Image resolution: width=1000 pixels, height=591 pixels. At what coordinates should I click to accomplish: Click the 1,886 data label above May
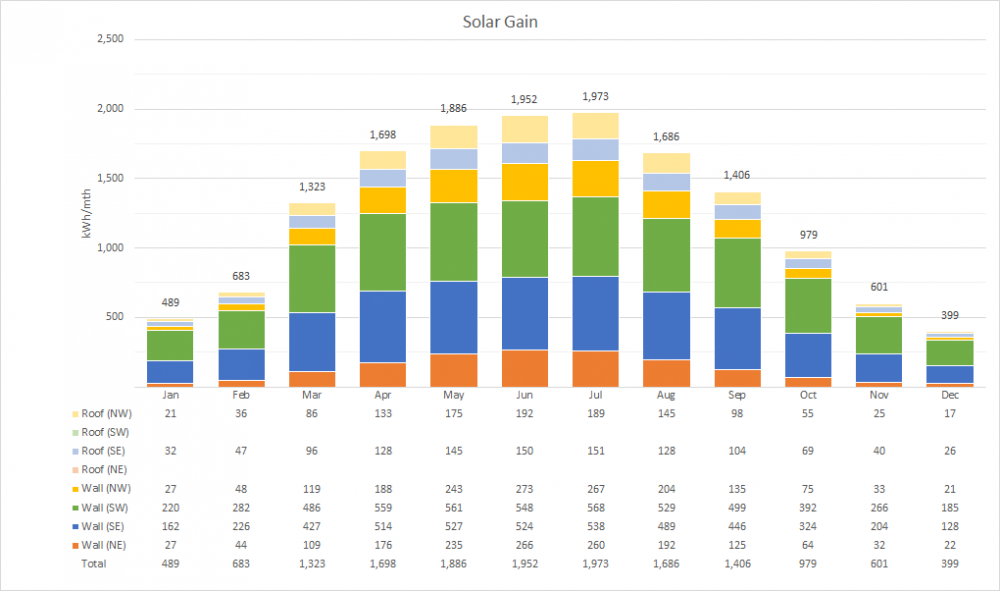click(x=453, y=108)
